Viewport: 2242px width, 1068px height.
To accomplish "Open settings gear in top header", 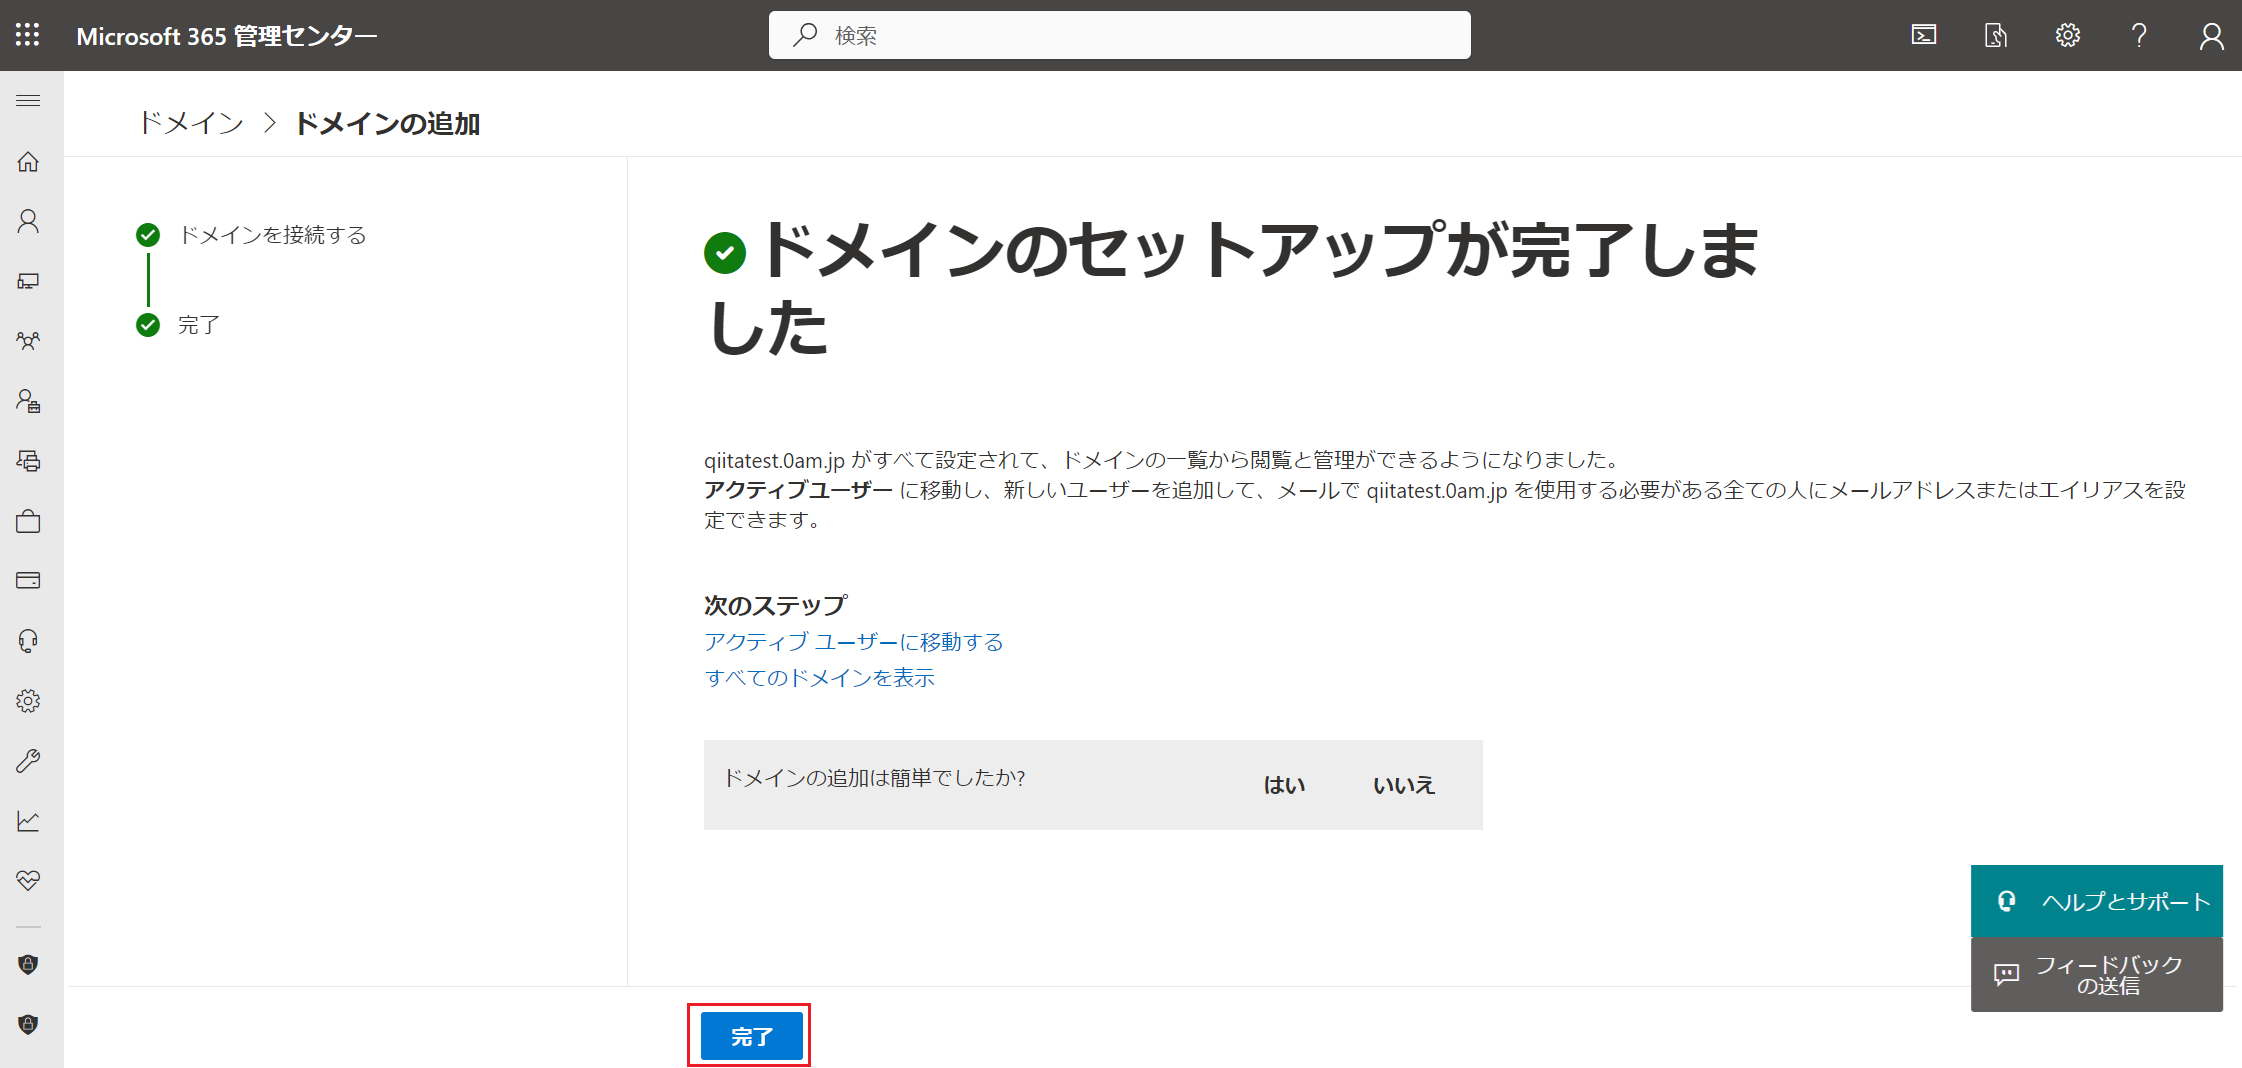I will click(x=2068, y=35).
